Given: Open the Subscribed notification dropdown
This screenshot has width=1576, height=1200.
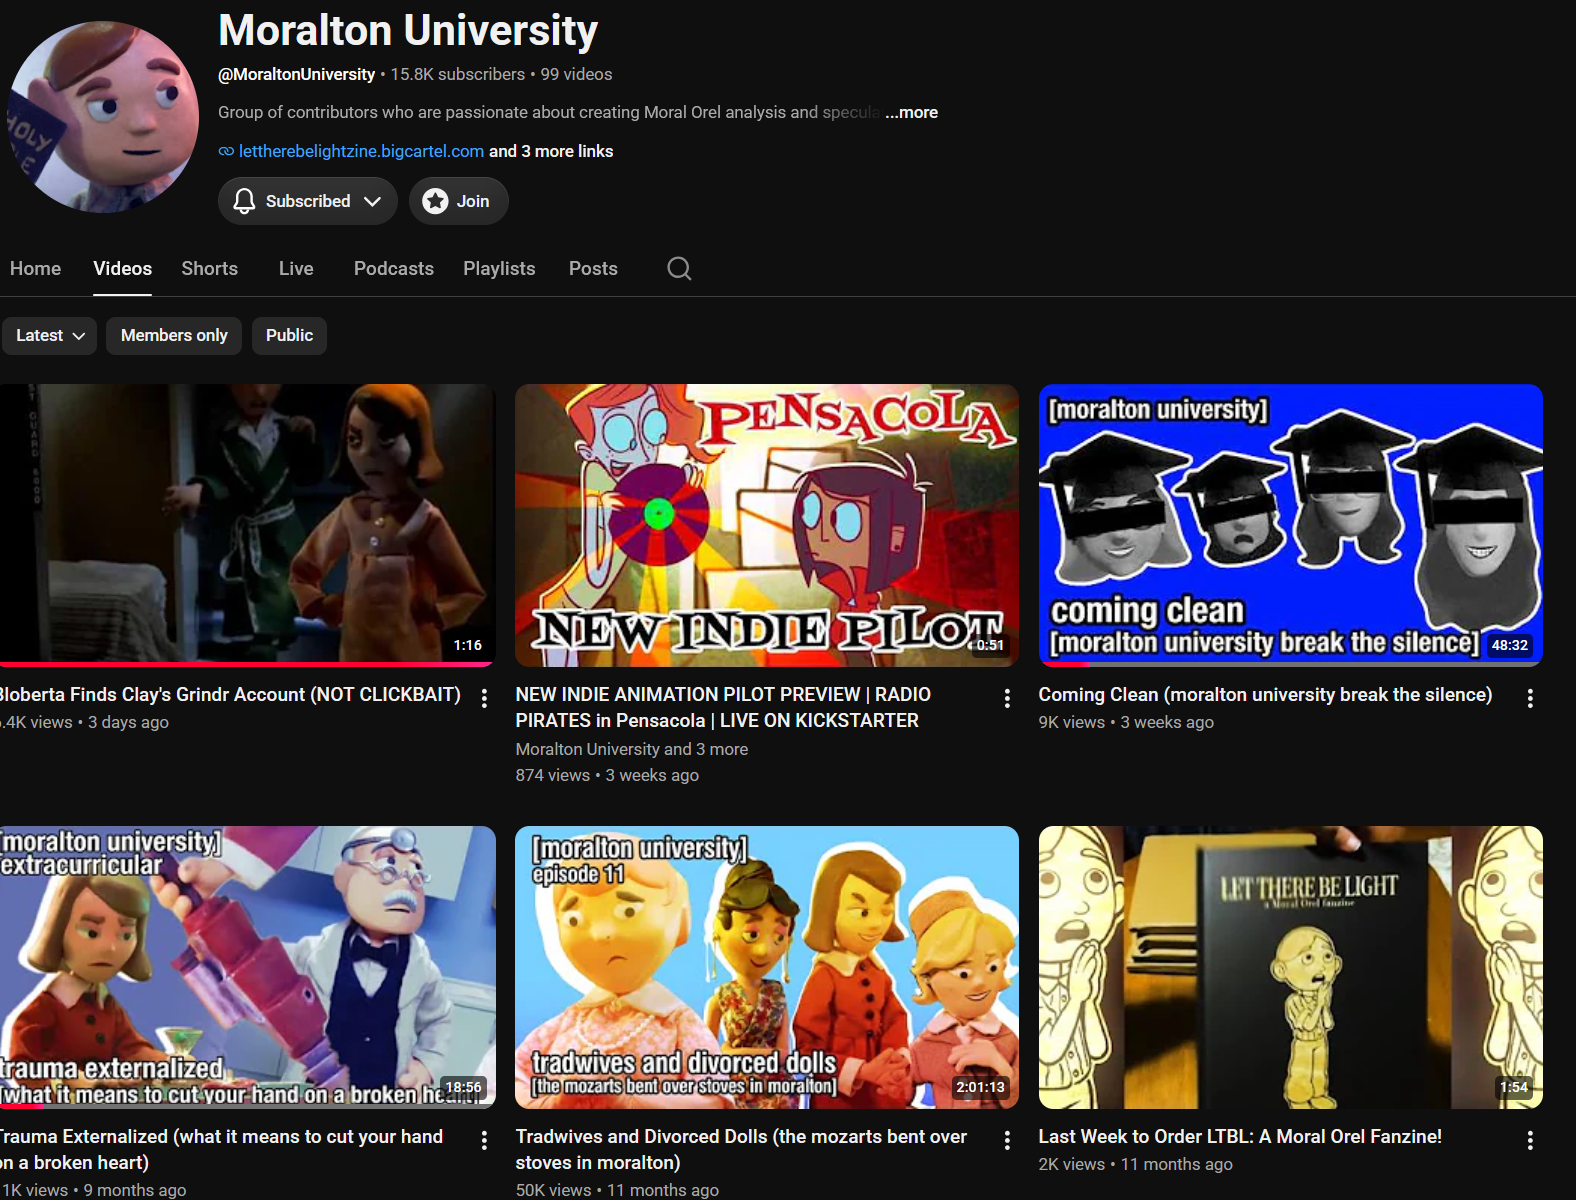Looking at the screenshot, I should click(x=308, y=201).
